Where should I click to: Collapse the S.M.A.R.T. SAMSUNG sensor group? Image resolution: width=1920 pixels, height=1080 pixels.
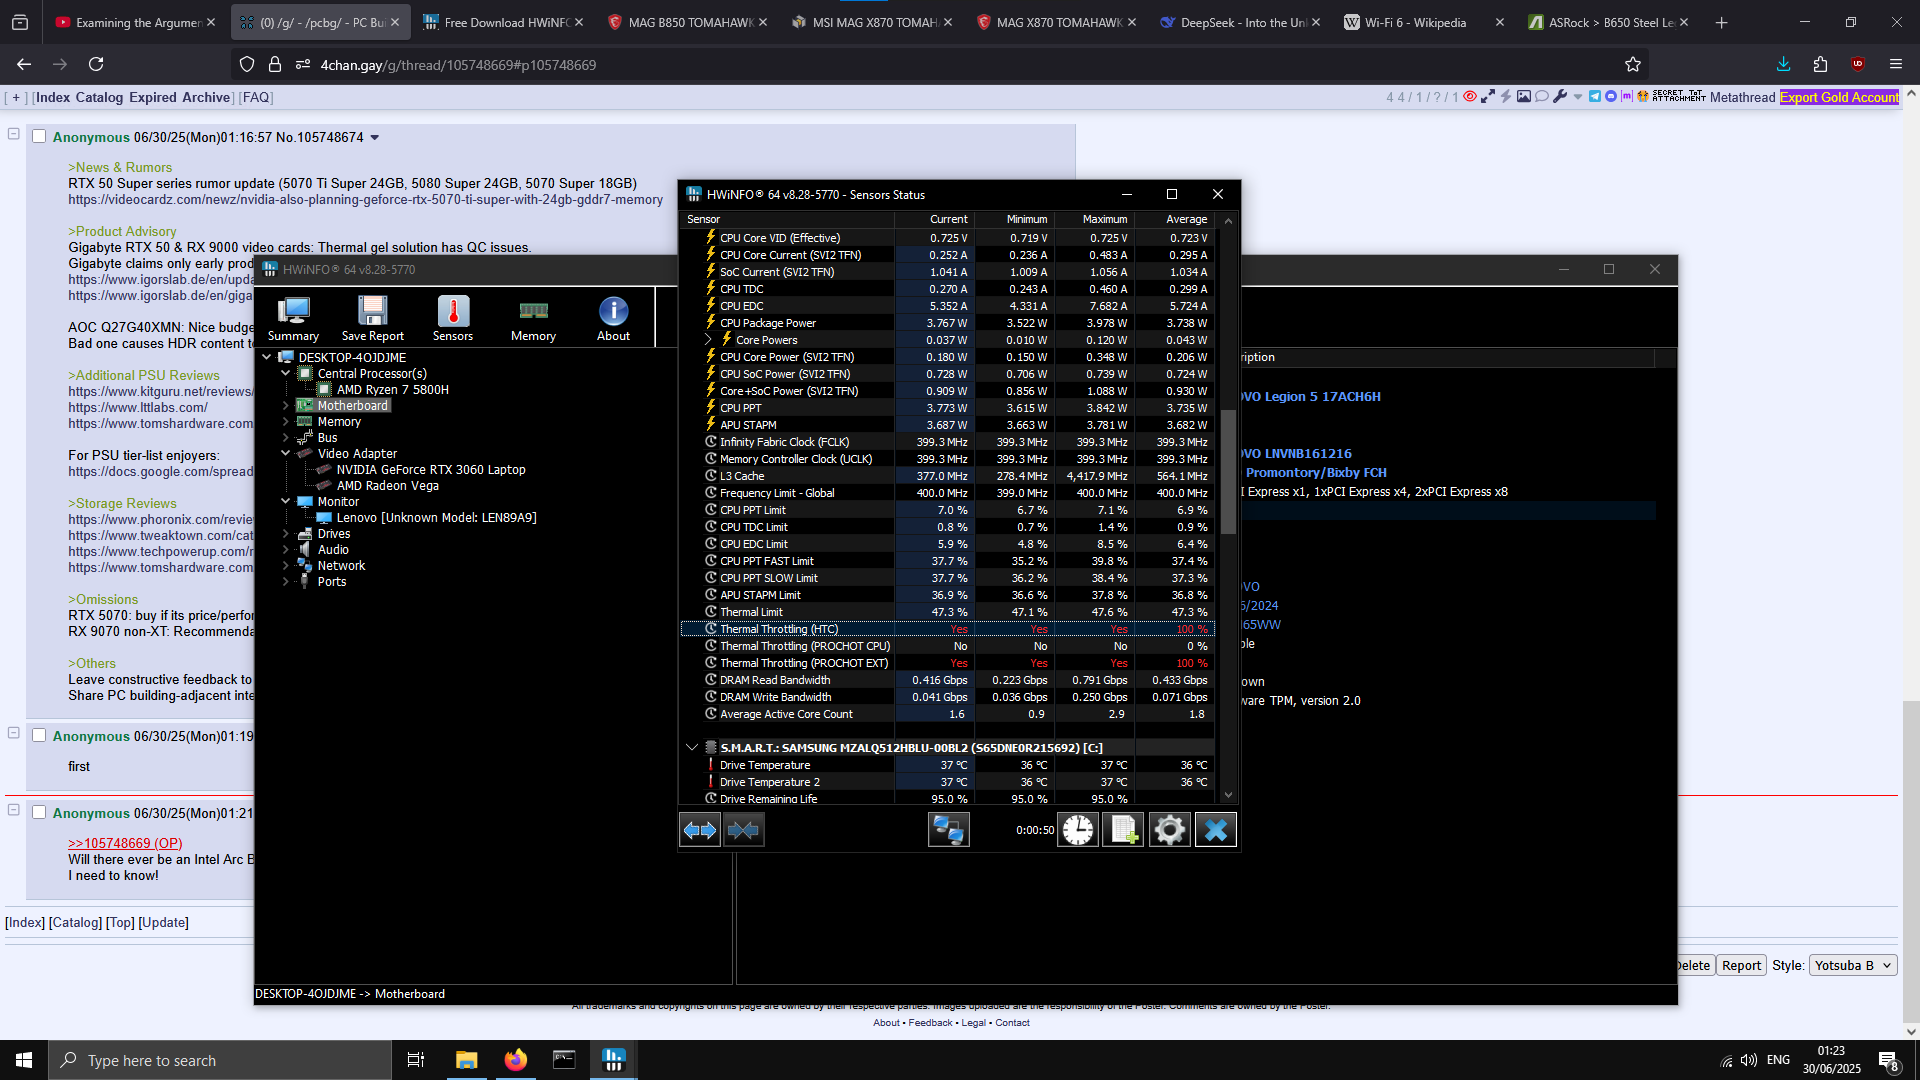692,747
